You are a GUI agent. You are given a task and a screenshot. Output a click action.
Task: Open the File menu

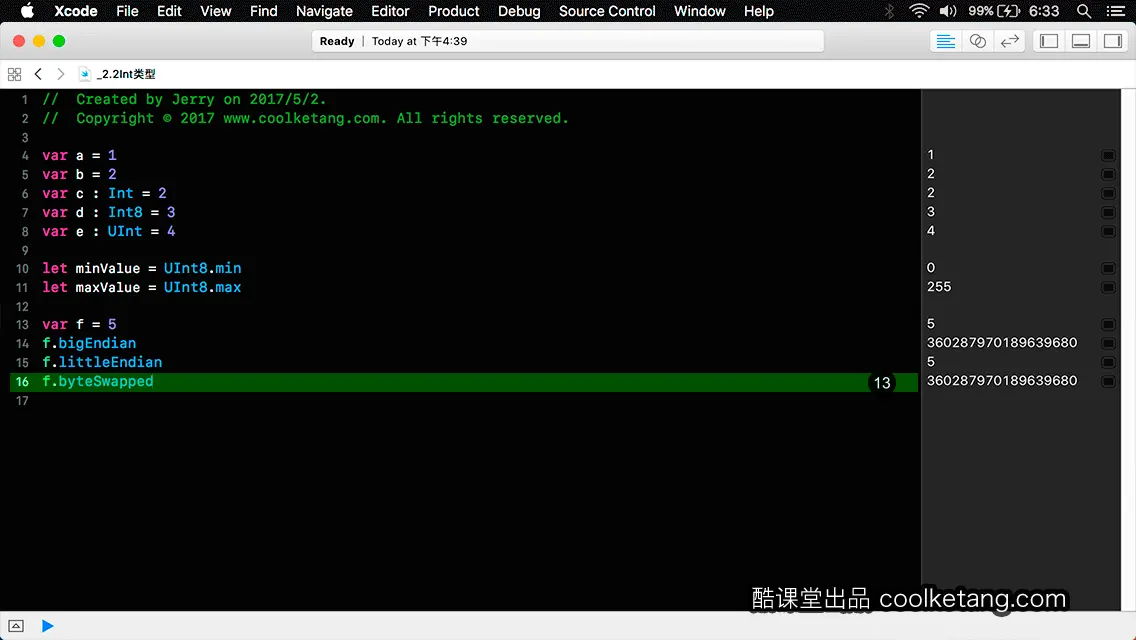[x=127, y=11]
